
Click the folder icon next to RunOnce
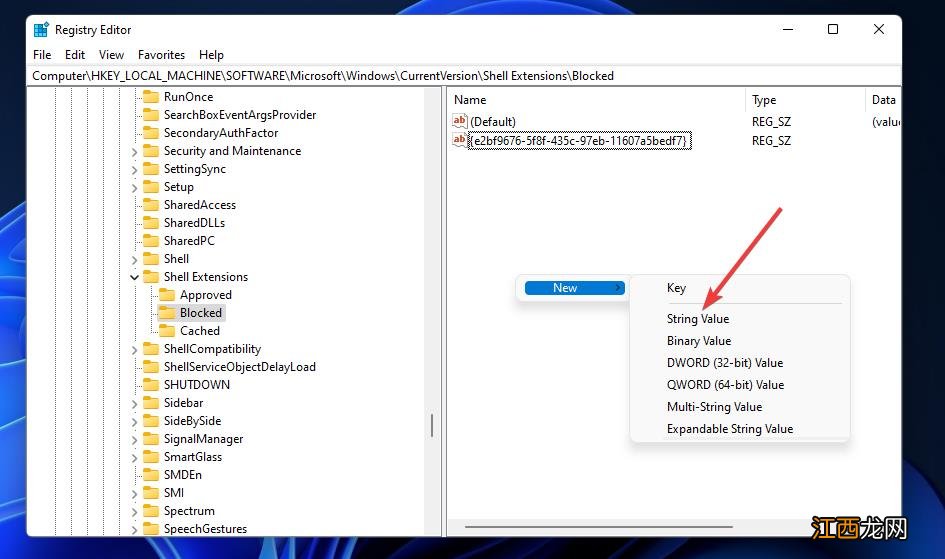click(151, 97)
